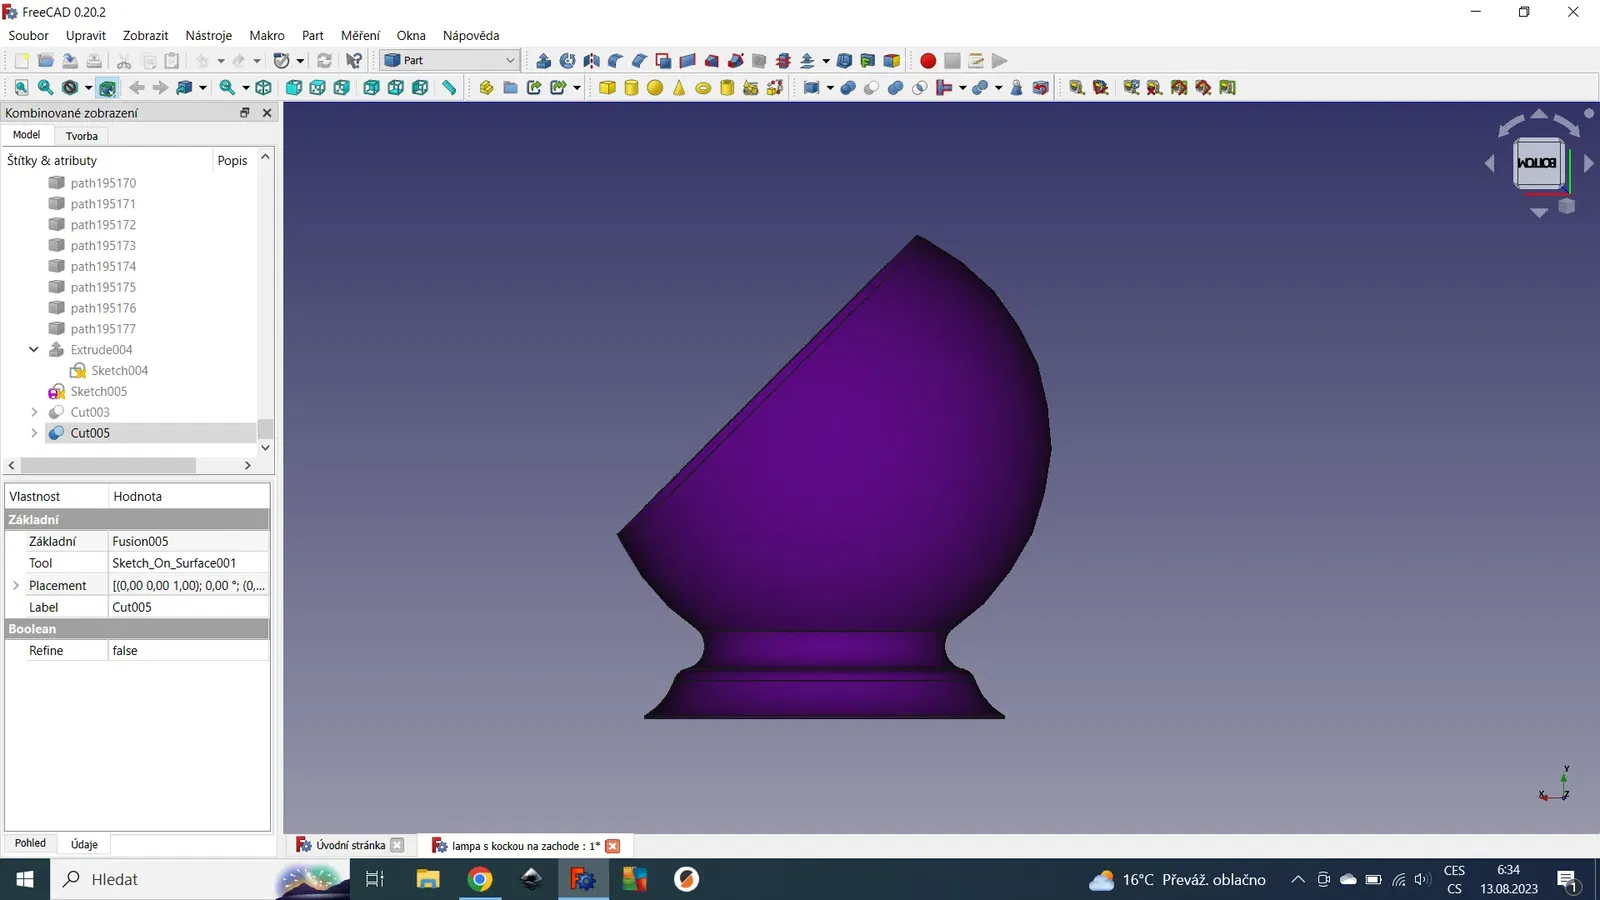Toggle the bounding box view button

(x=107, y=88)
